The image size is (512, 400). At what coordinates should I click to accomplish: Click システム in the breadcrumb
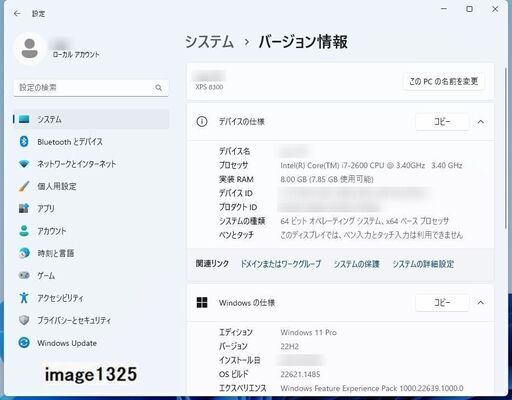(209, 42)
